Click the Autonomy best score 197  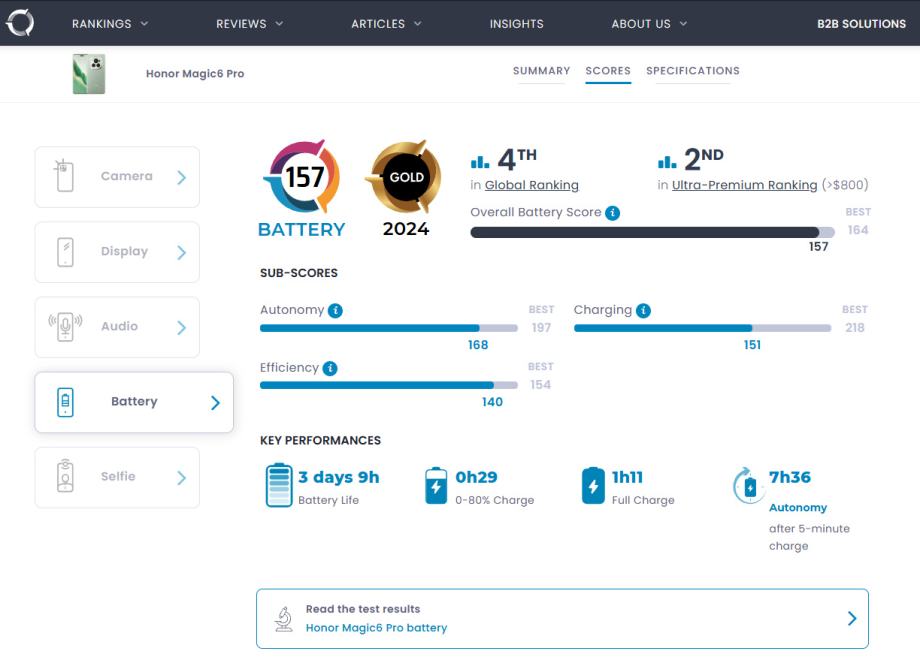tap(541, 328)
